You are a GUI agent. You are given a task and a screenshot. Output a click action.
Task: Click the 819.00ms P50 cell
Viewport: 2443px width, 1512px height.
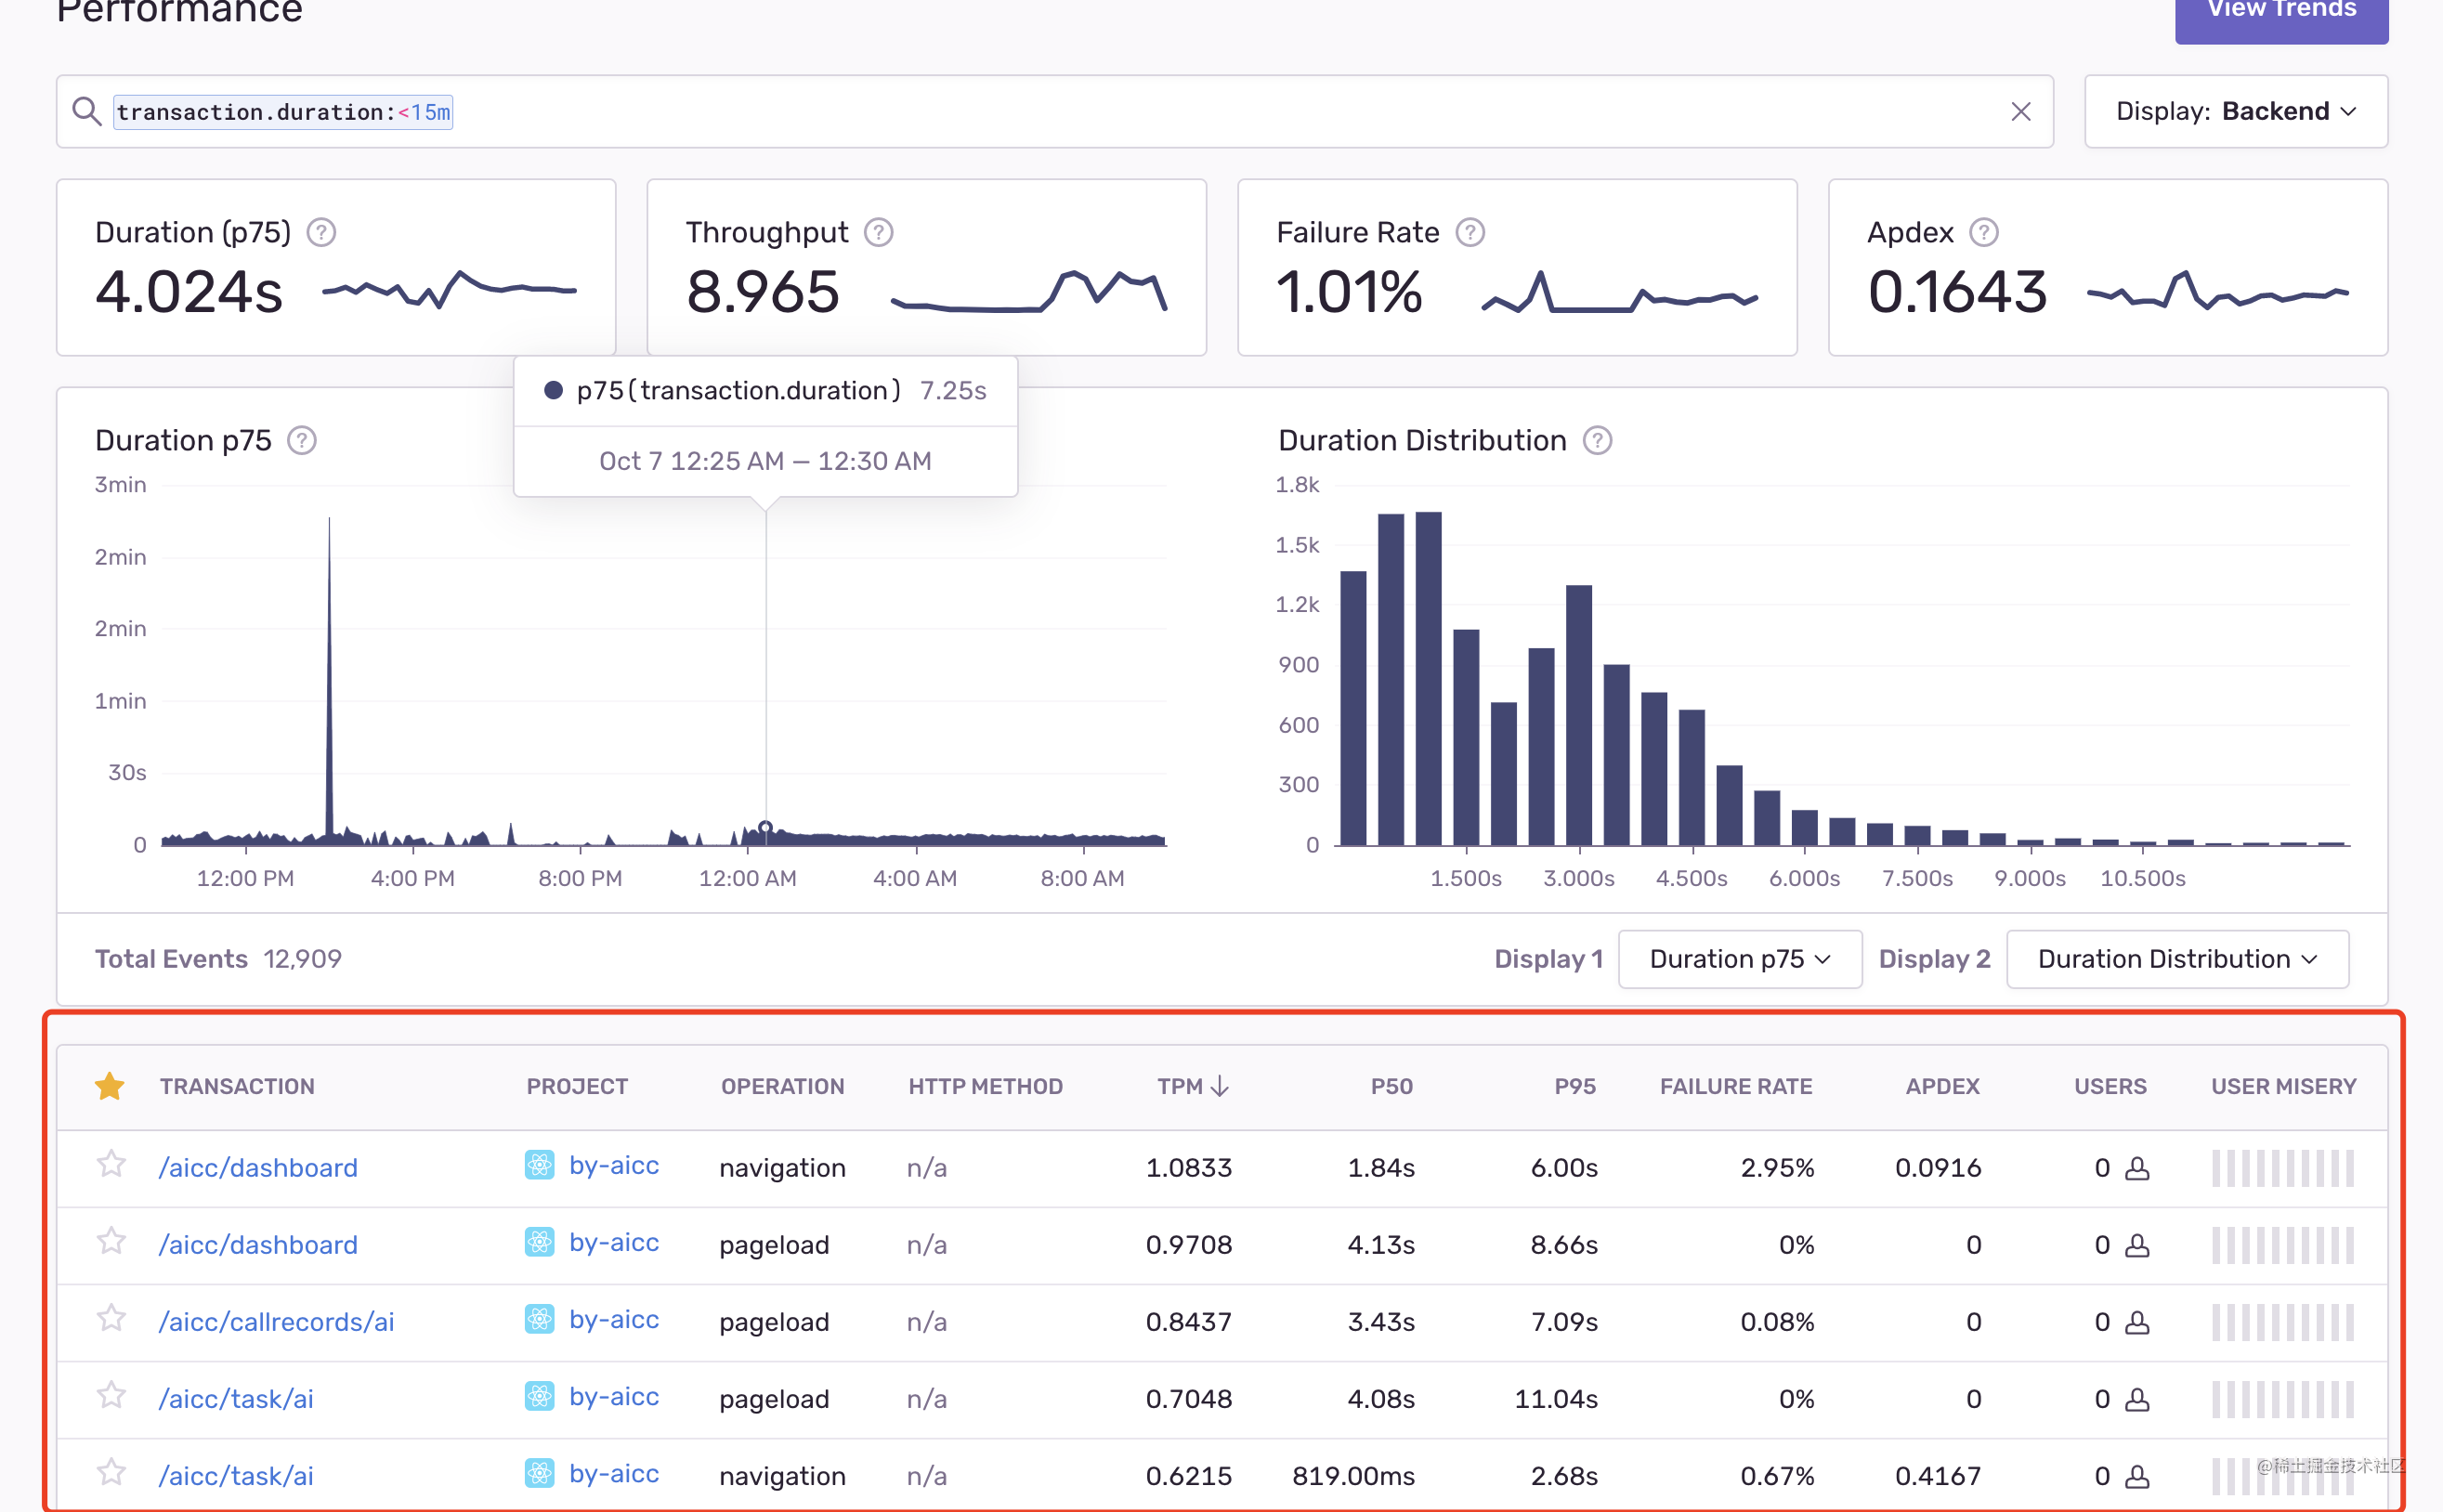coord(1353,1475)
